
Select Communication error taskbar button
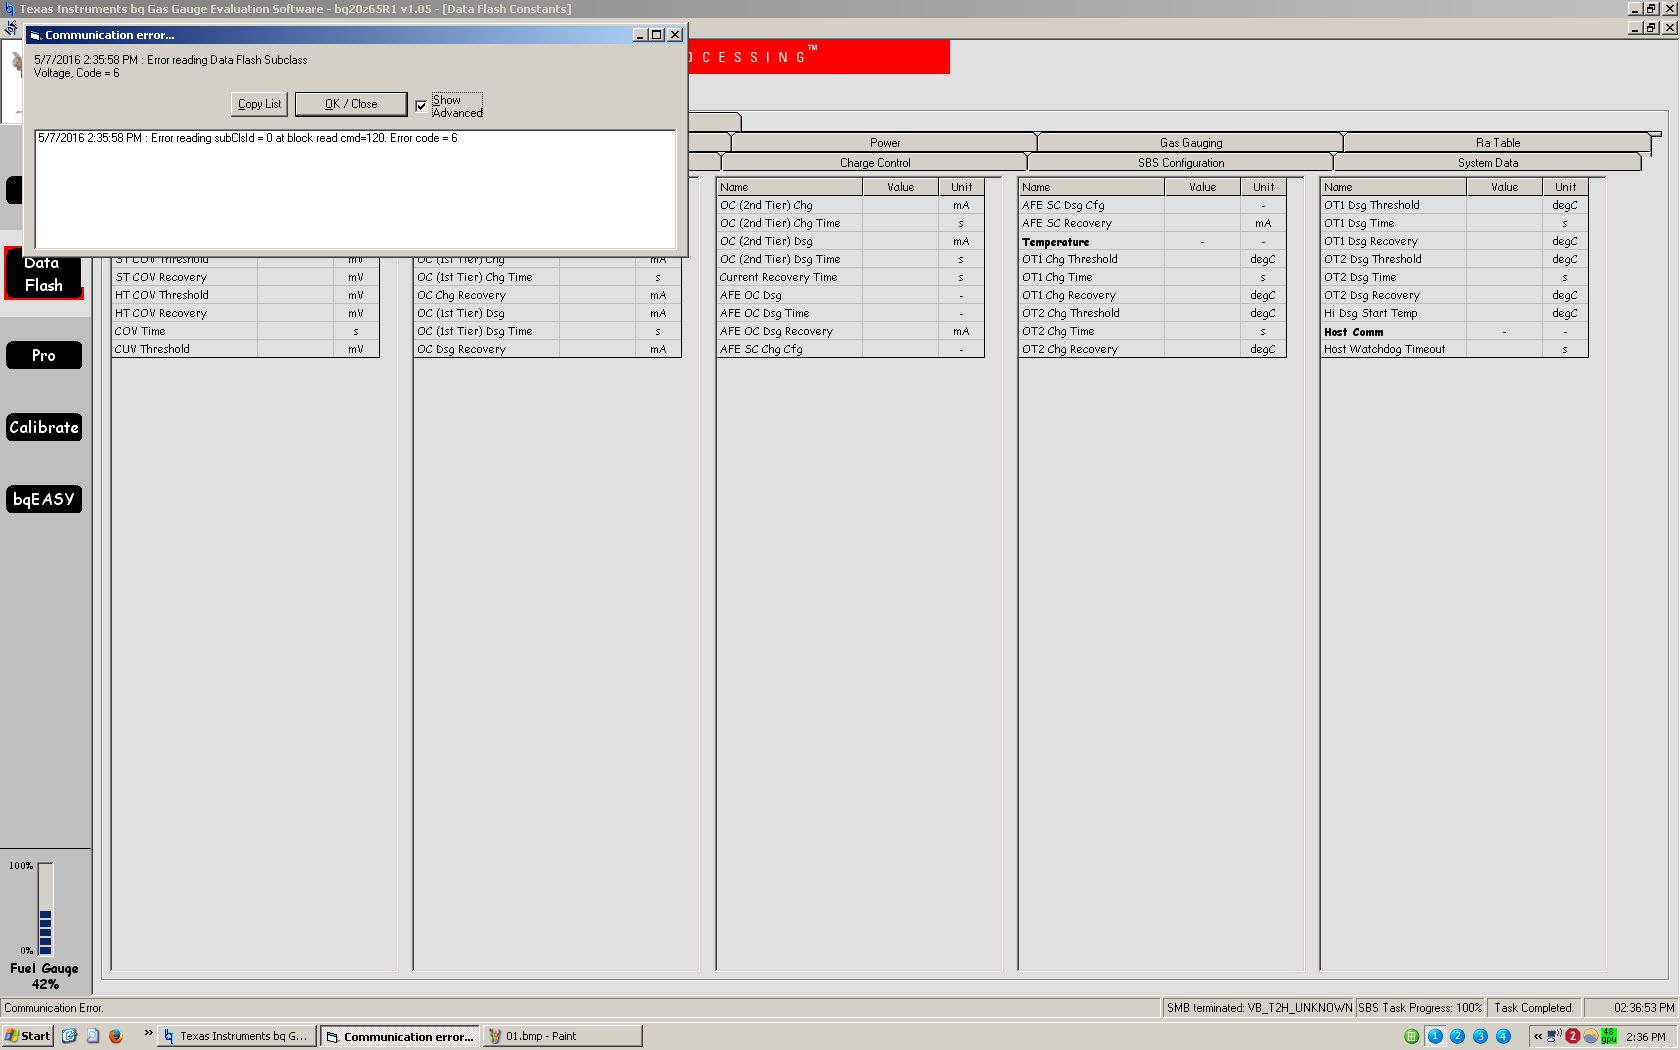[x=400, y=1036]
